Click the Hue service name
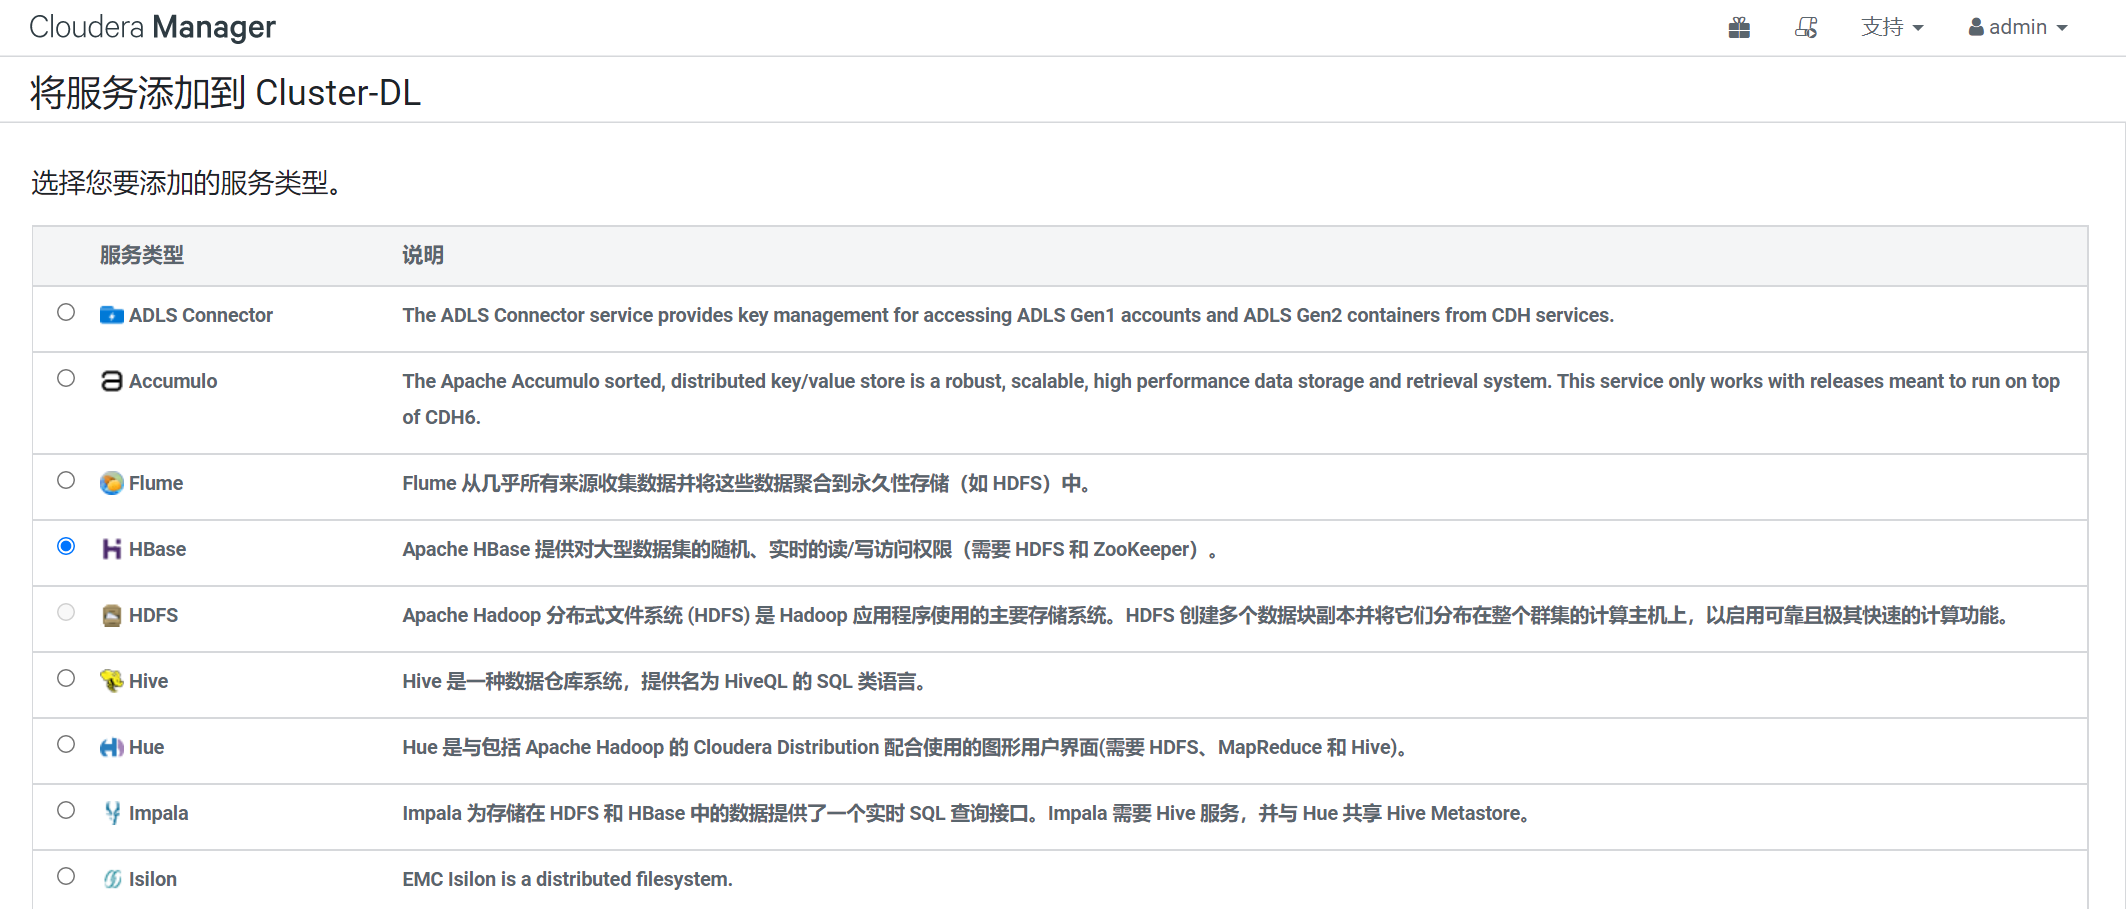The width and height of the screenshot is (2126, 909). pyautogui.click(x=147, y=748)
